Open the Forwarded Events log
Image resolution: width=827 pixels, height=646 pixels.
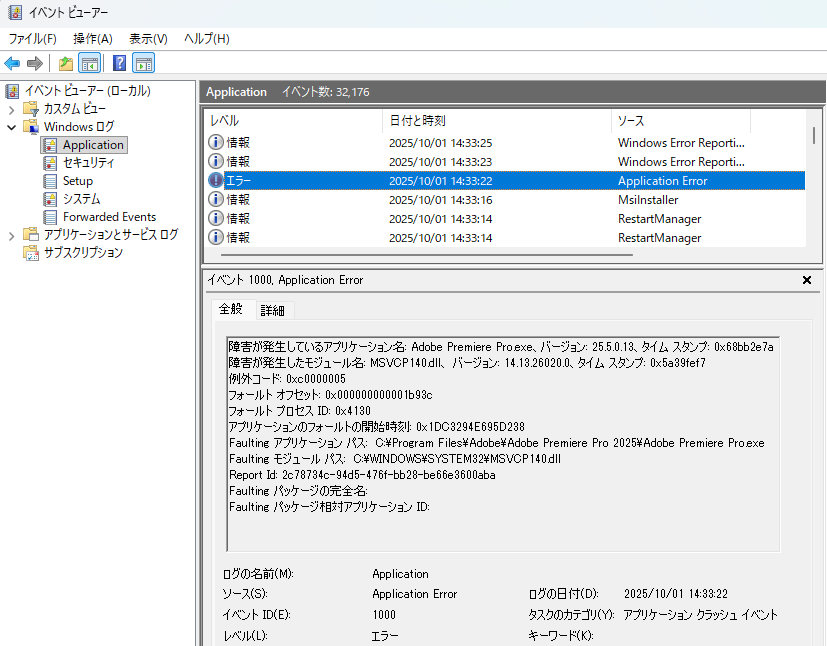[109, 217]
